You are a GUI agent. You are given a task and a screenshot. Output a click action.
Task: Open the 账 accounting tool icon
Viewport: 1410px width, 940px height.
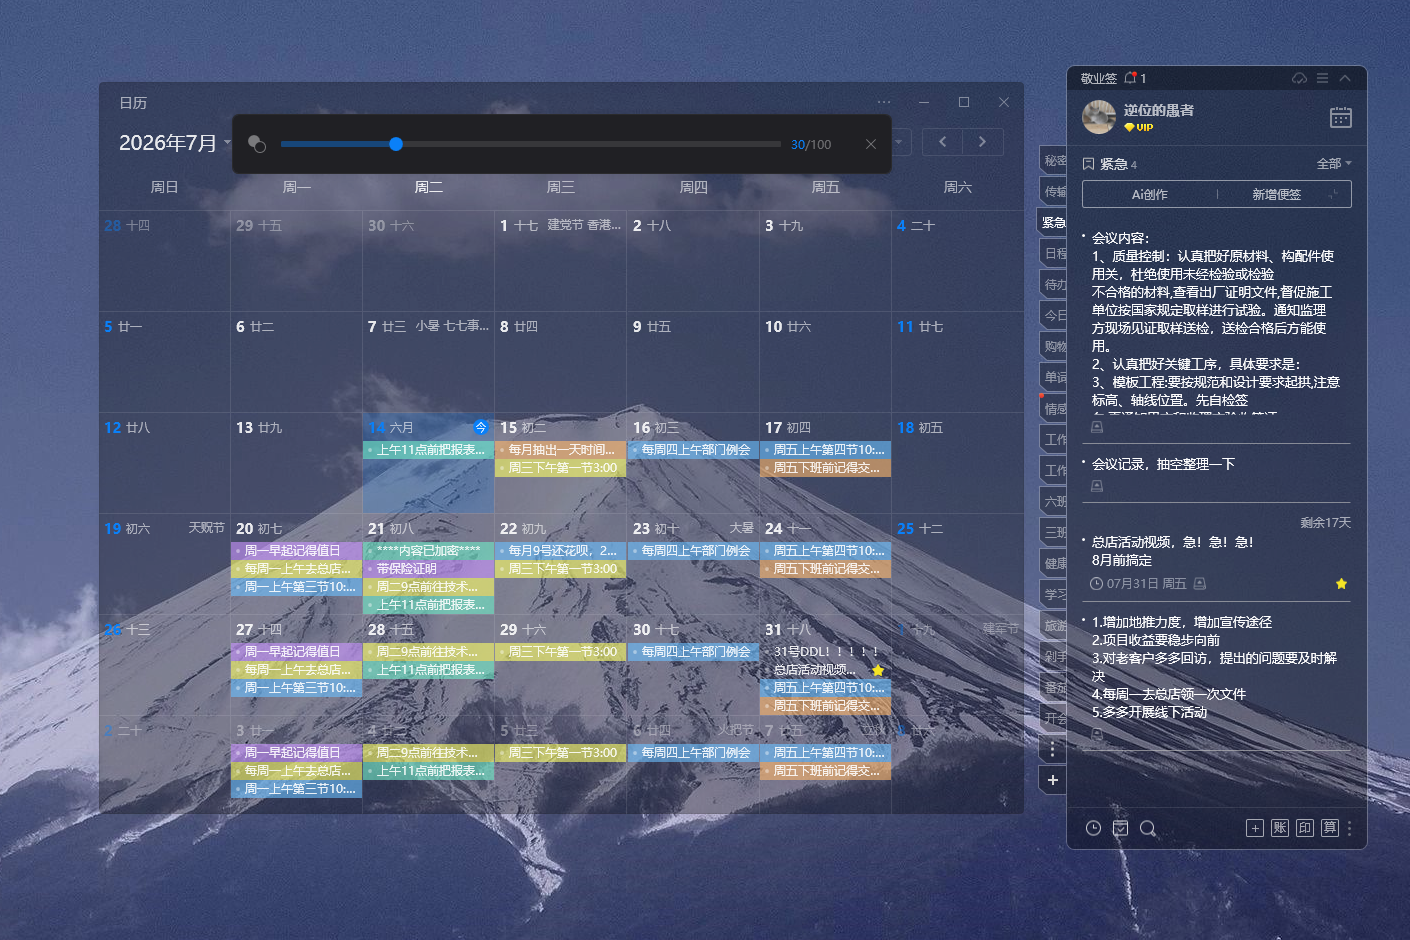tap(1280, 828)
